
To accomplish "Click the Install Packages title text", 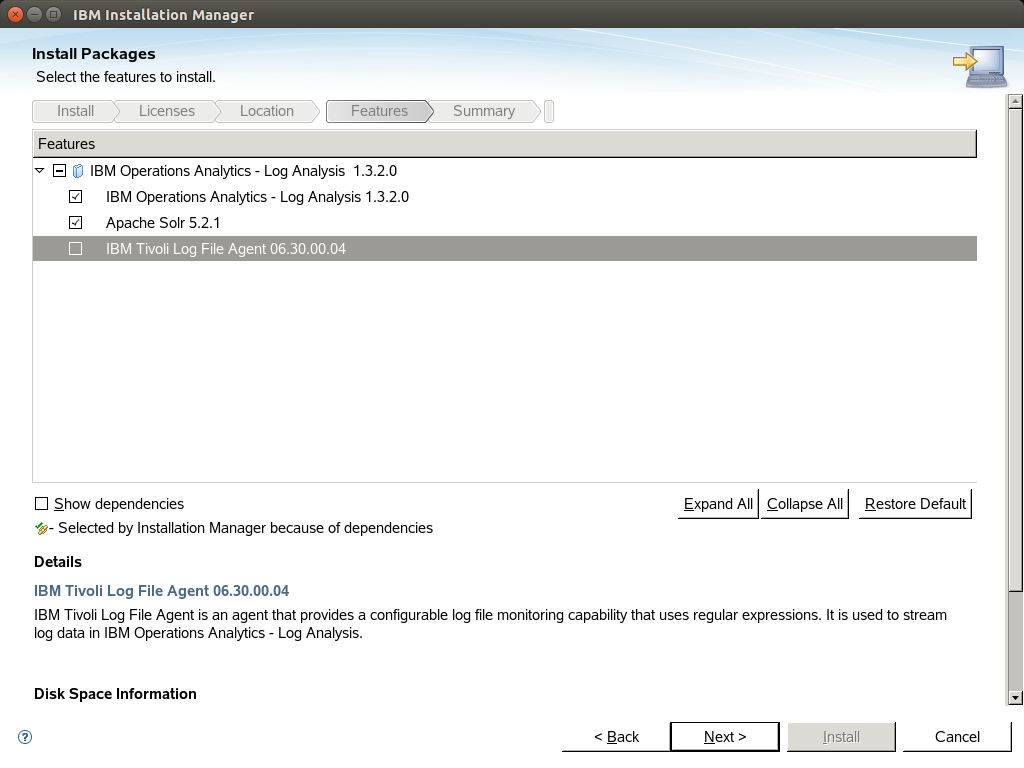I will click(x=93, y=54).
